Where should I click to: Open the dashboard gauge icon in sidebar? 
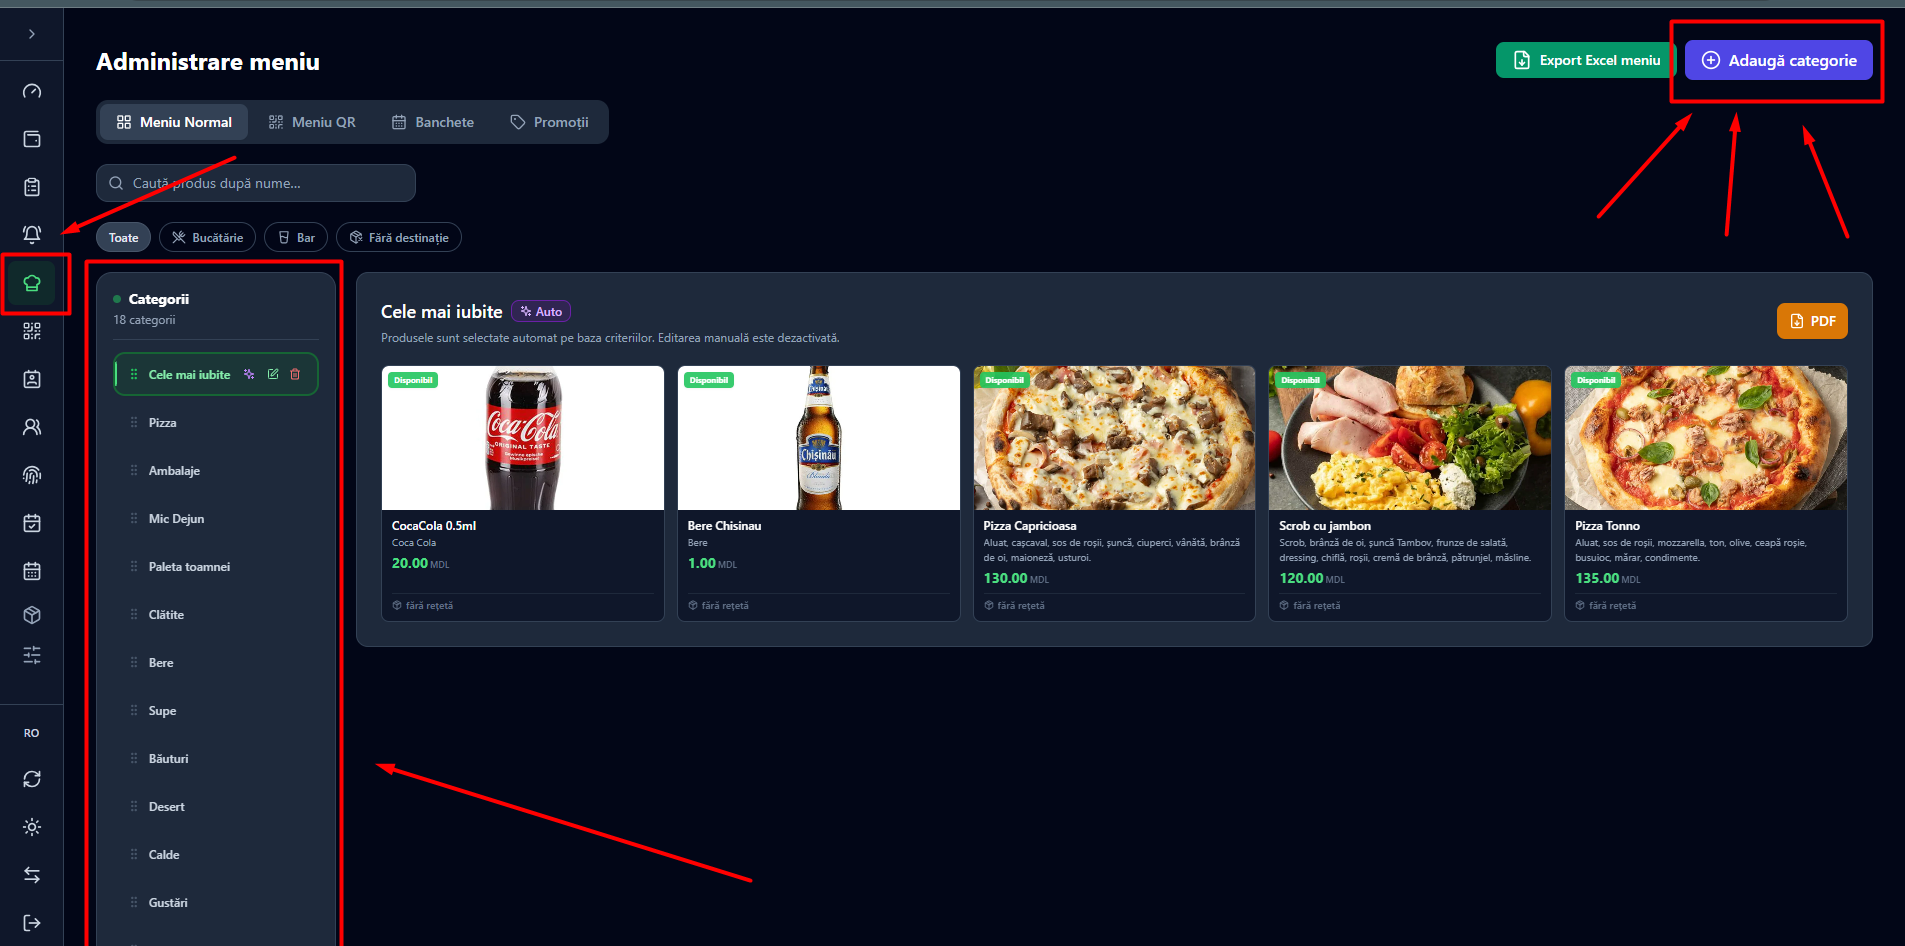(x=32, y=91)
